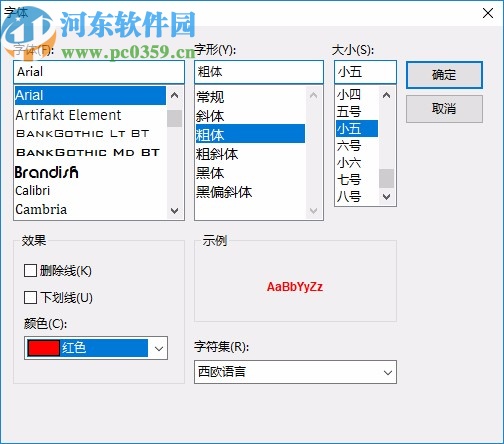Click font list scroll up arrow
The width and height of the screenshot is (504, 444).
[174, 96]
